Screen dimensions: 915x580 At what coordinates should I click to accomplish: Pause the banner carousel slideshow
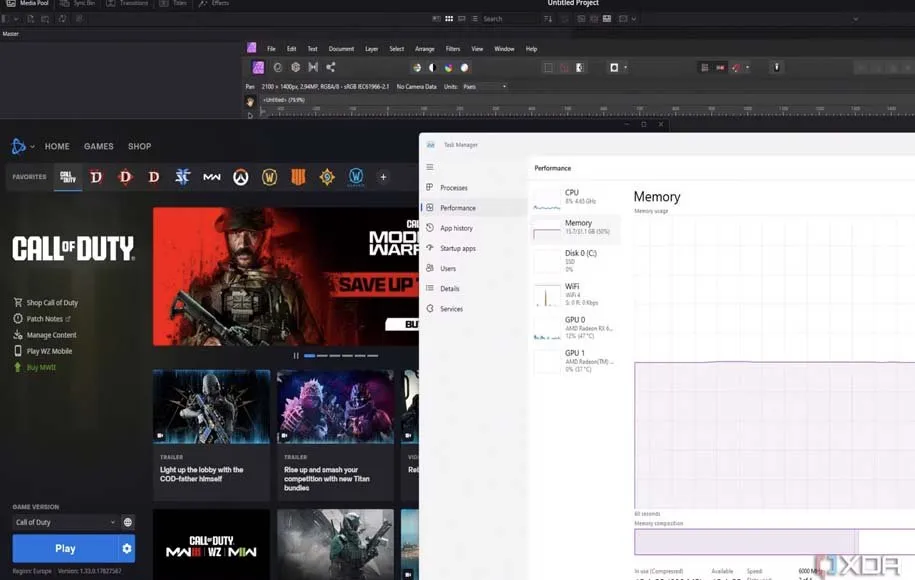point(296,355)
